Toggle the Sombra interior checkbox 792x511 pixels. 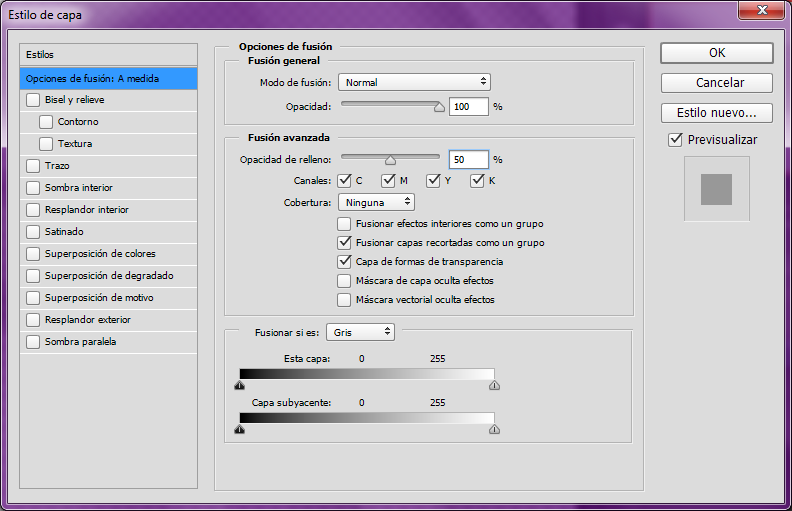(x=33, y=188)
